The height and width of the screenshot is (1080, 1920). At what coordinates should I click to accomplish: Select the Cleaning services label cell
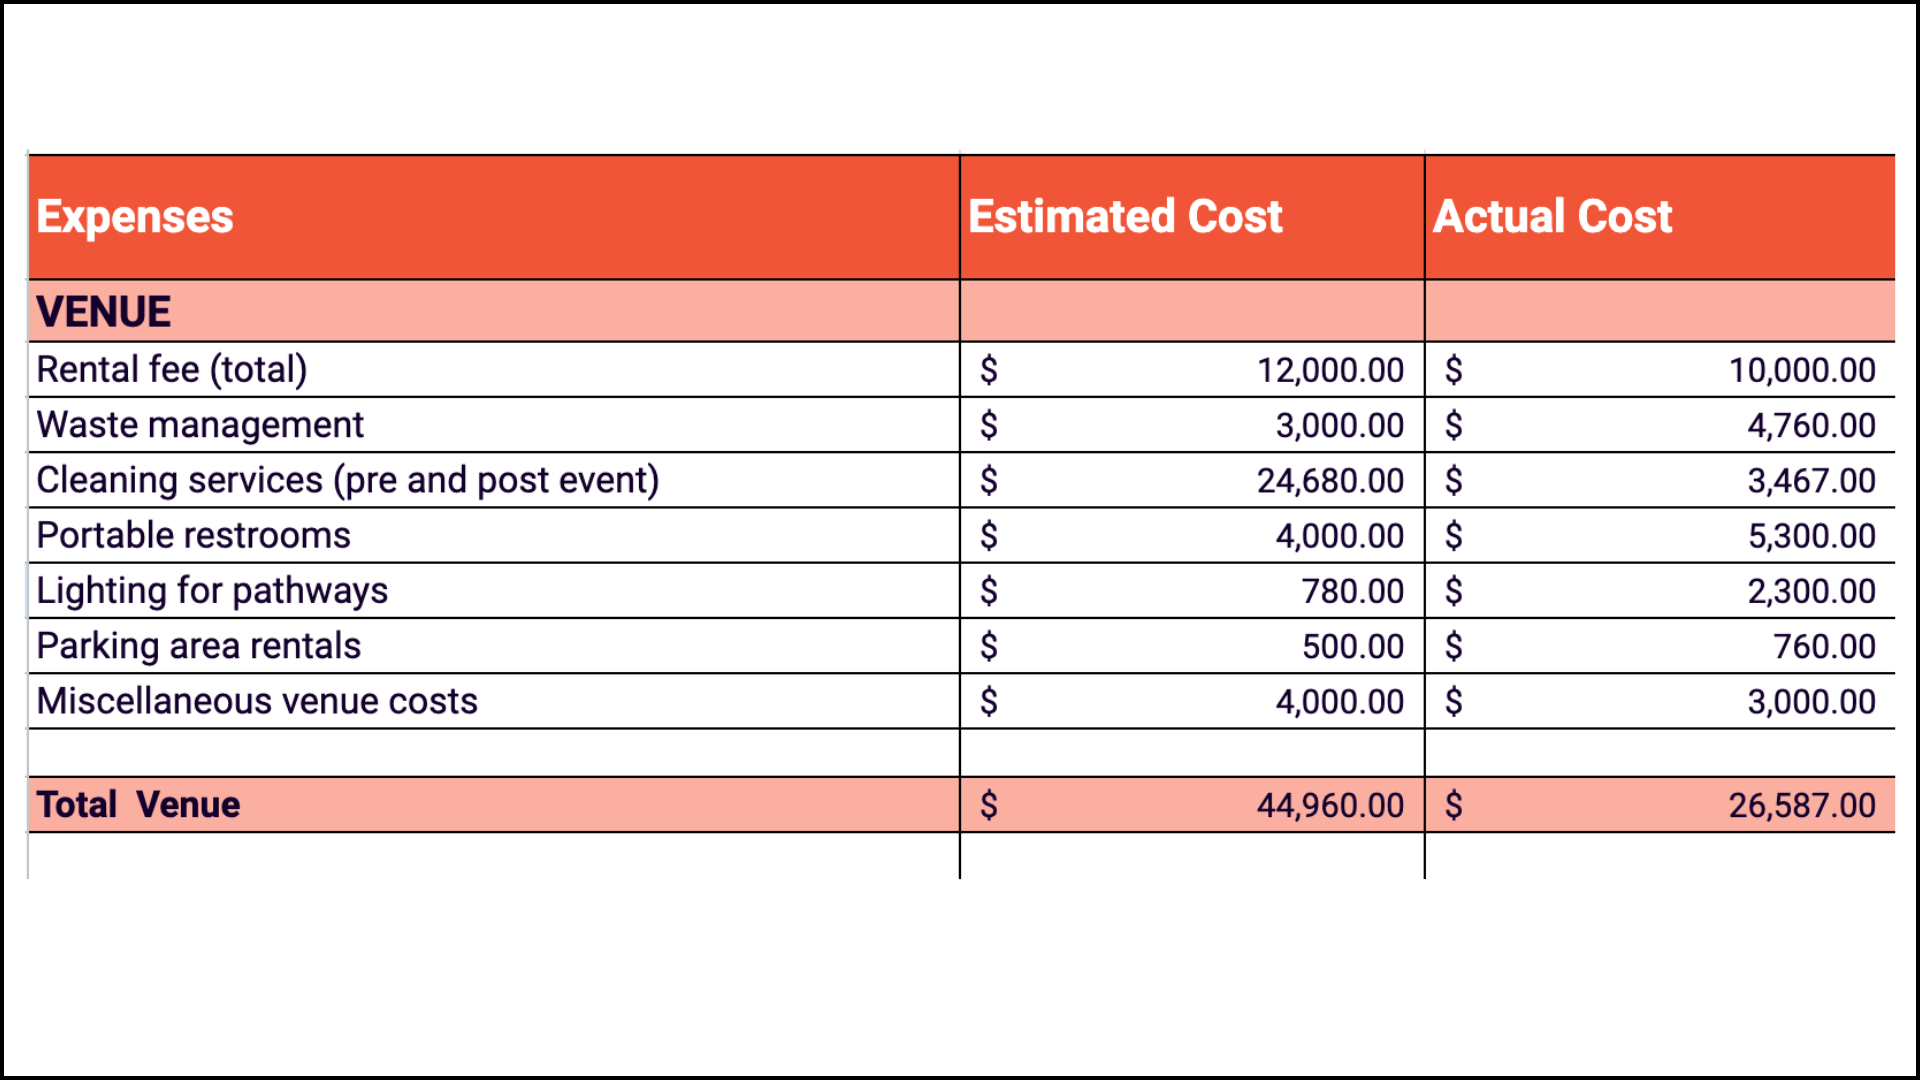tap(347, 481)
